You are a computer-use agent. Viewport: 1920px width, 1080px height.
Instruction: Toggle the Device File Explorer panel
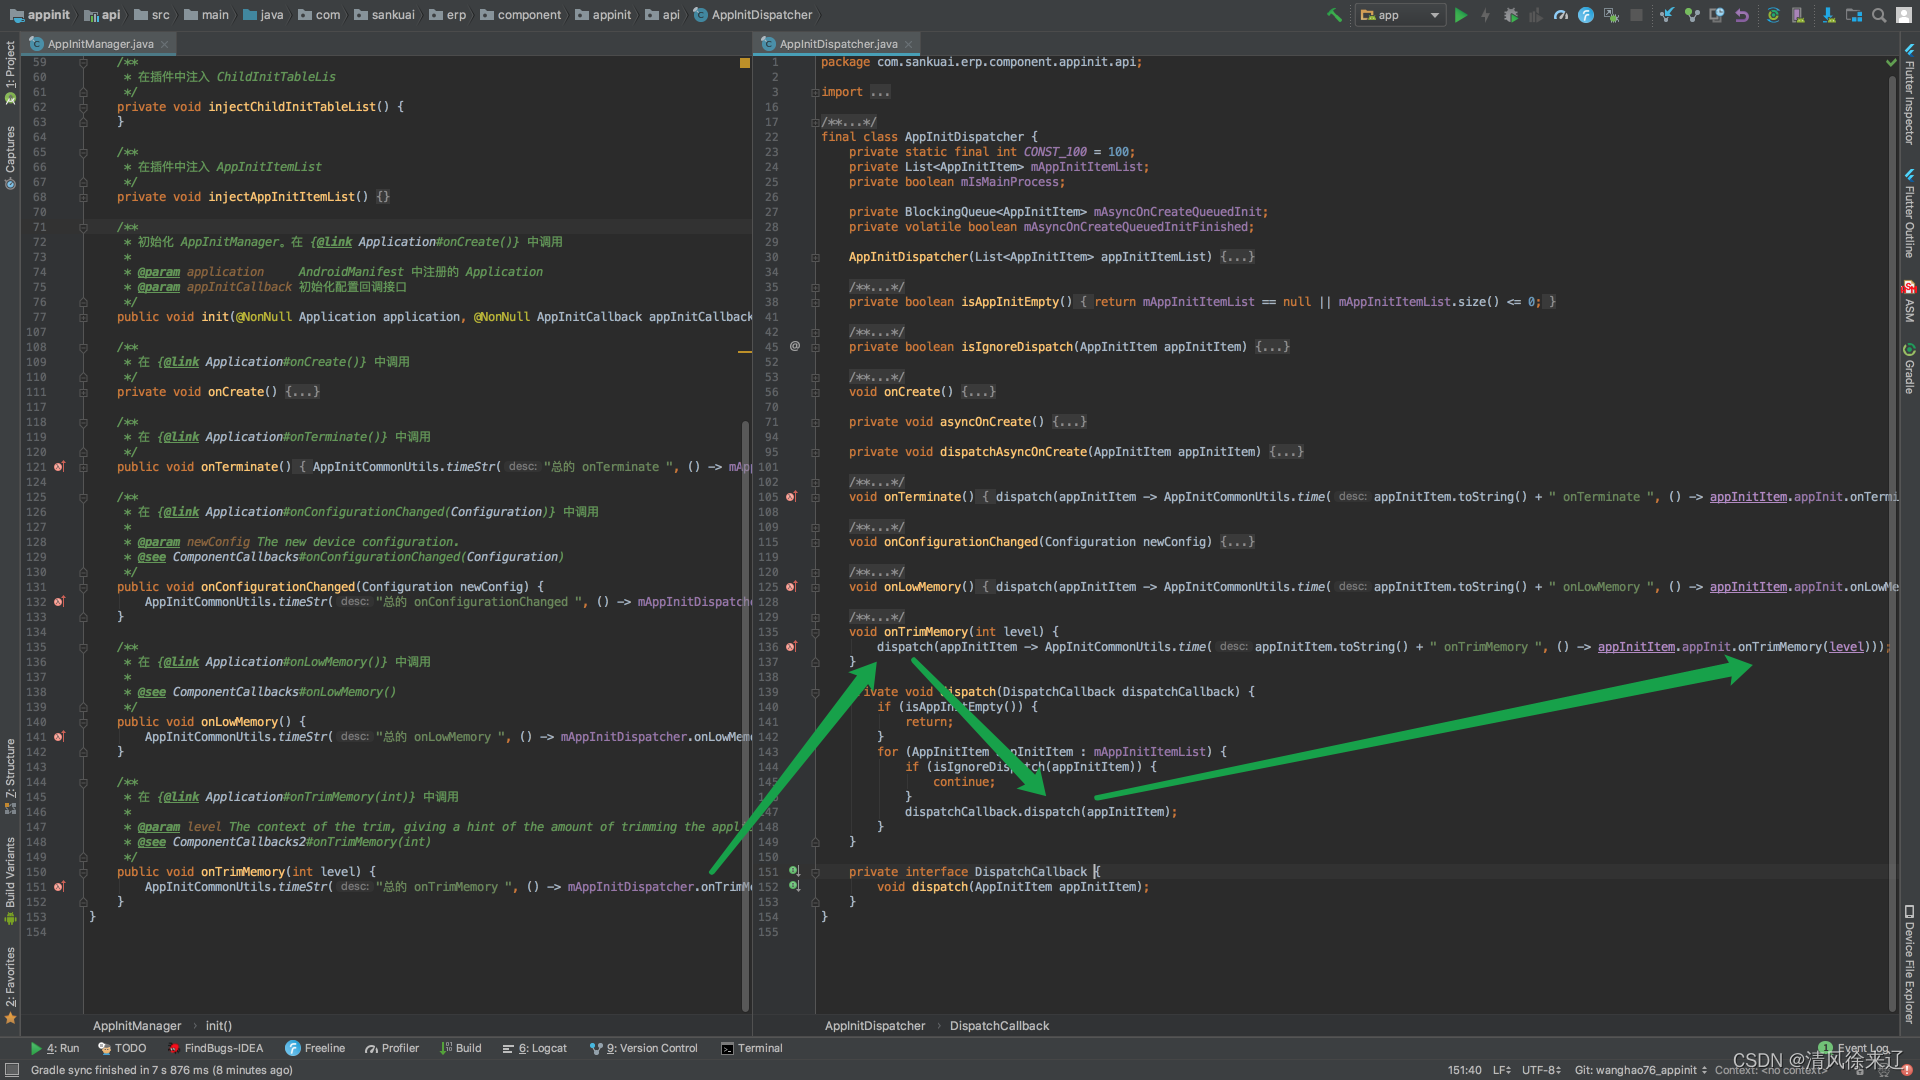(1909, 964)
